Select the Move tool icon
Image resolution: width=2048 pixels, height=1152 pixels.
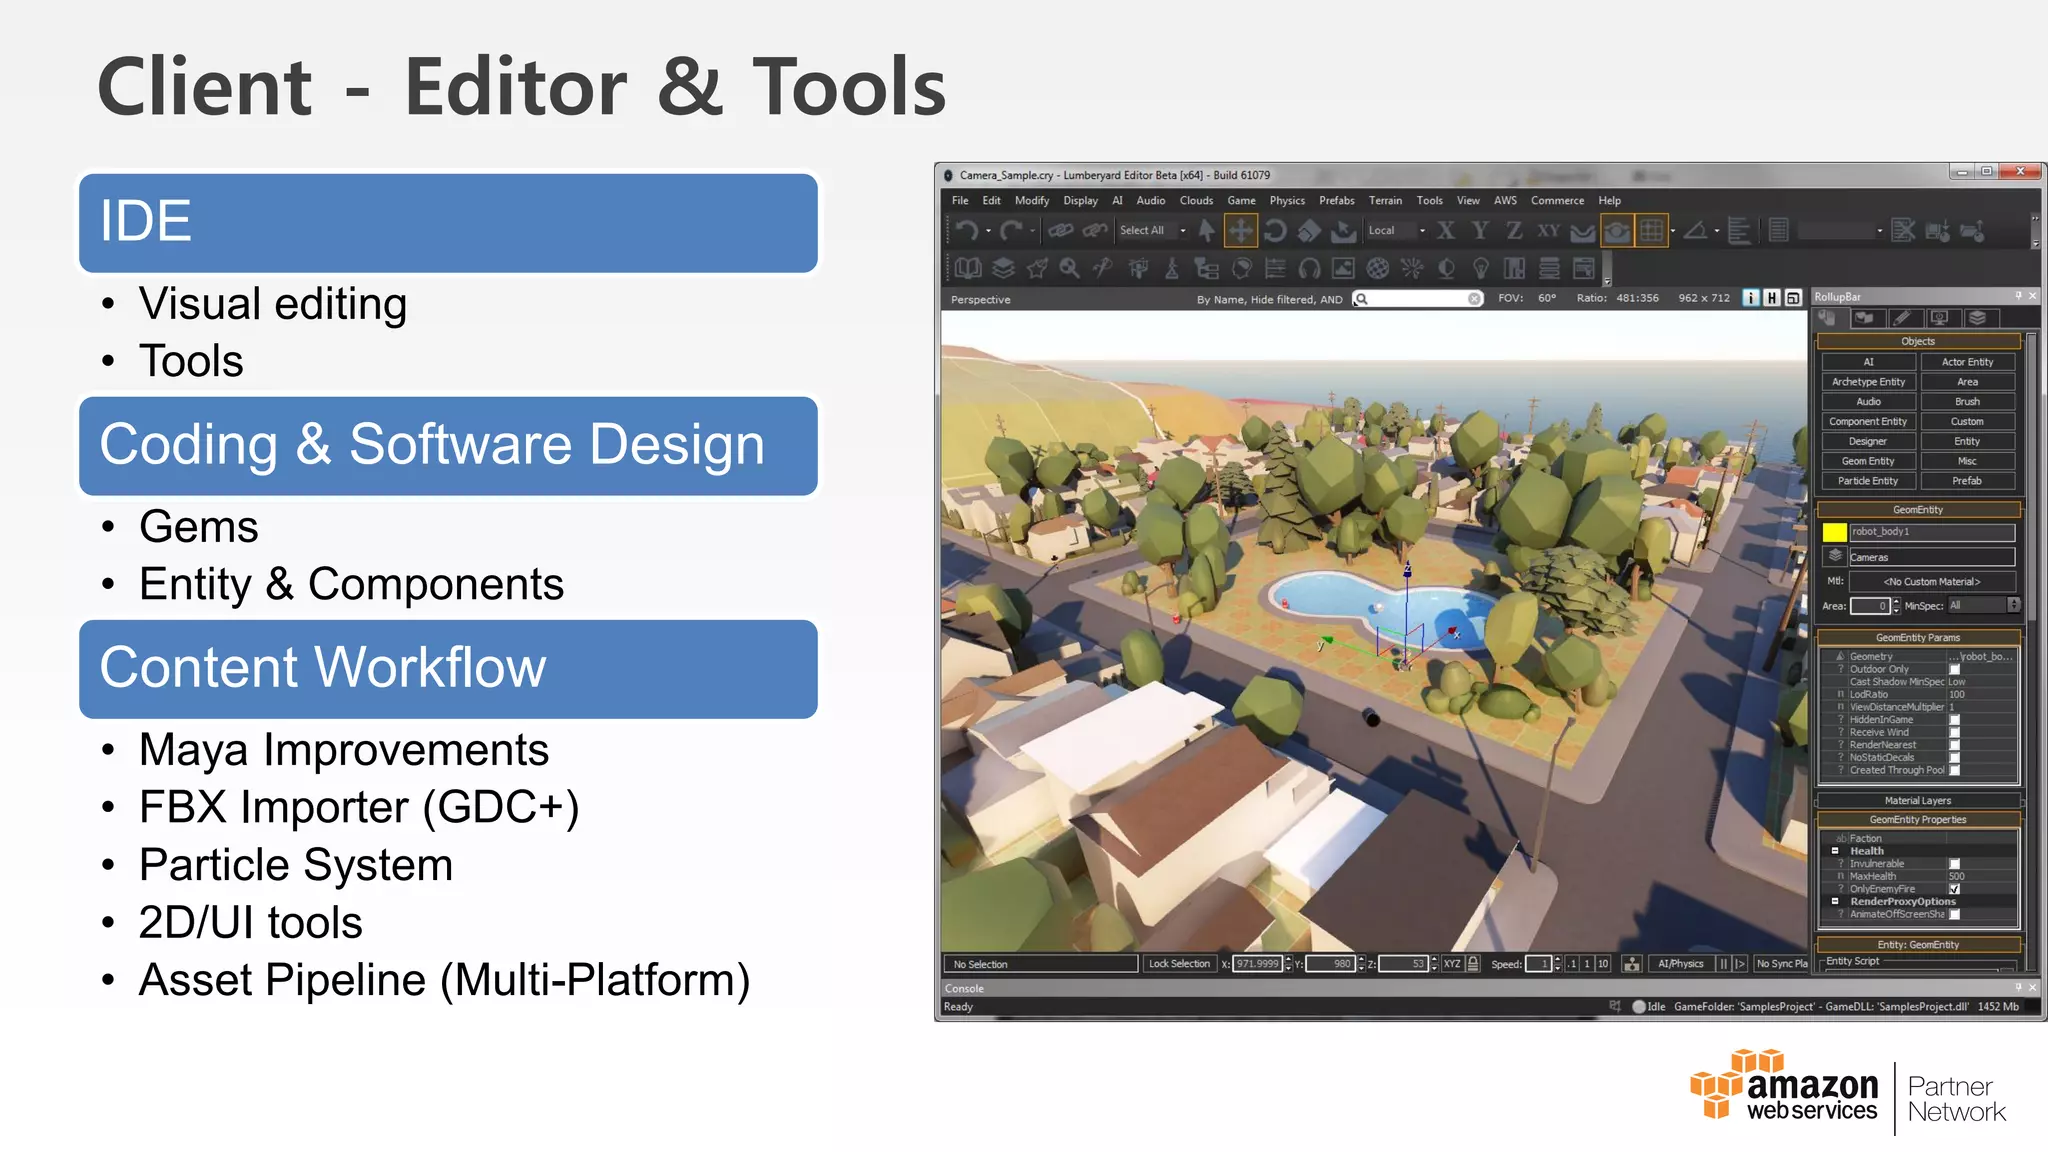(x=1240, y=231)
